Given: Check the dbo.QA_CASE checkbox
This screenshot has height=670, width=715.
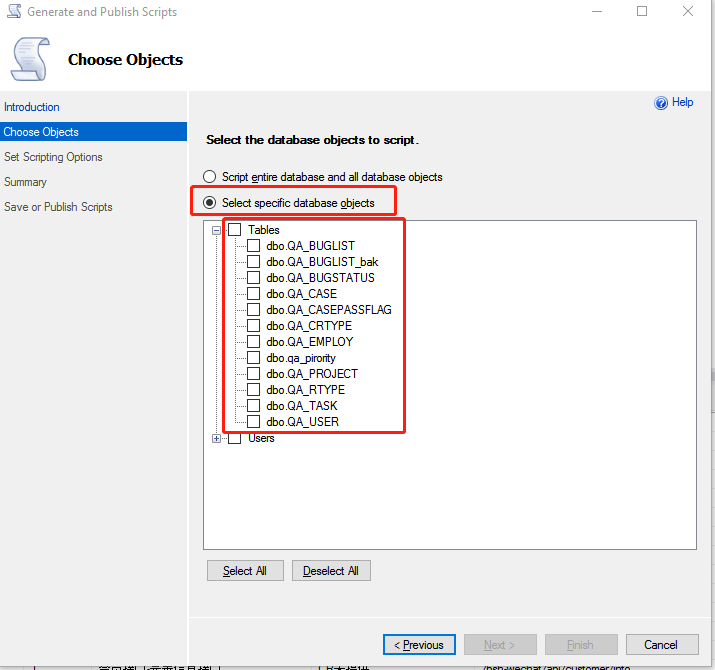Looking at the screenshot, I should click(254, 293).
